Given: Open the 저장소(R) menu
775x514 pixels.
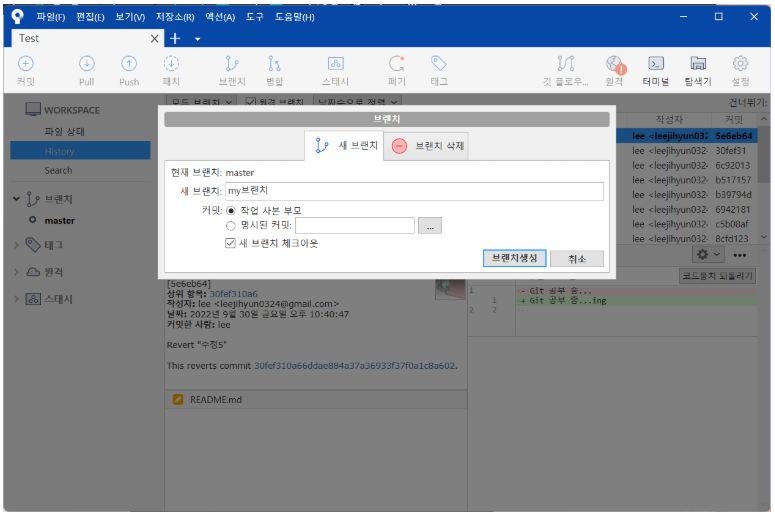Looking at the screenshot, I should (x=175, y=17).
